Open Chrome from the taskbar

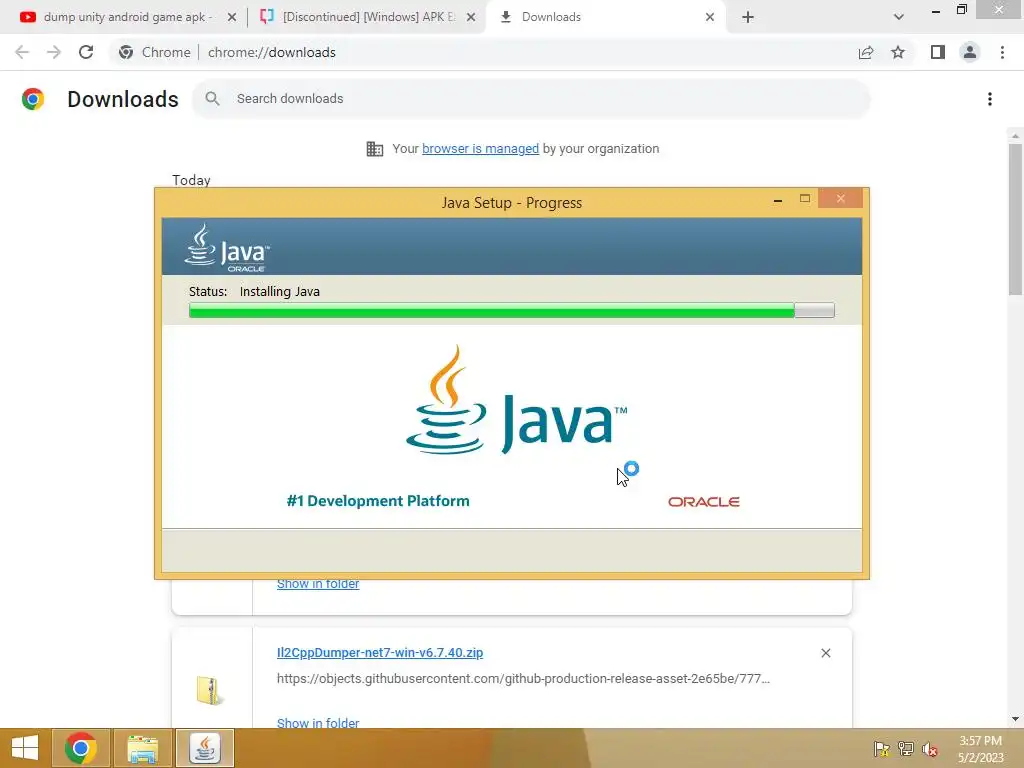[81, 748]
